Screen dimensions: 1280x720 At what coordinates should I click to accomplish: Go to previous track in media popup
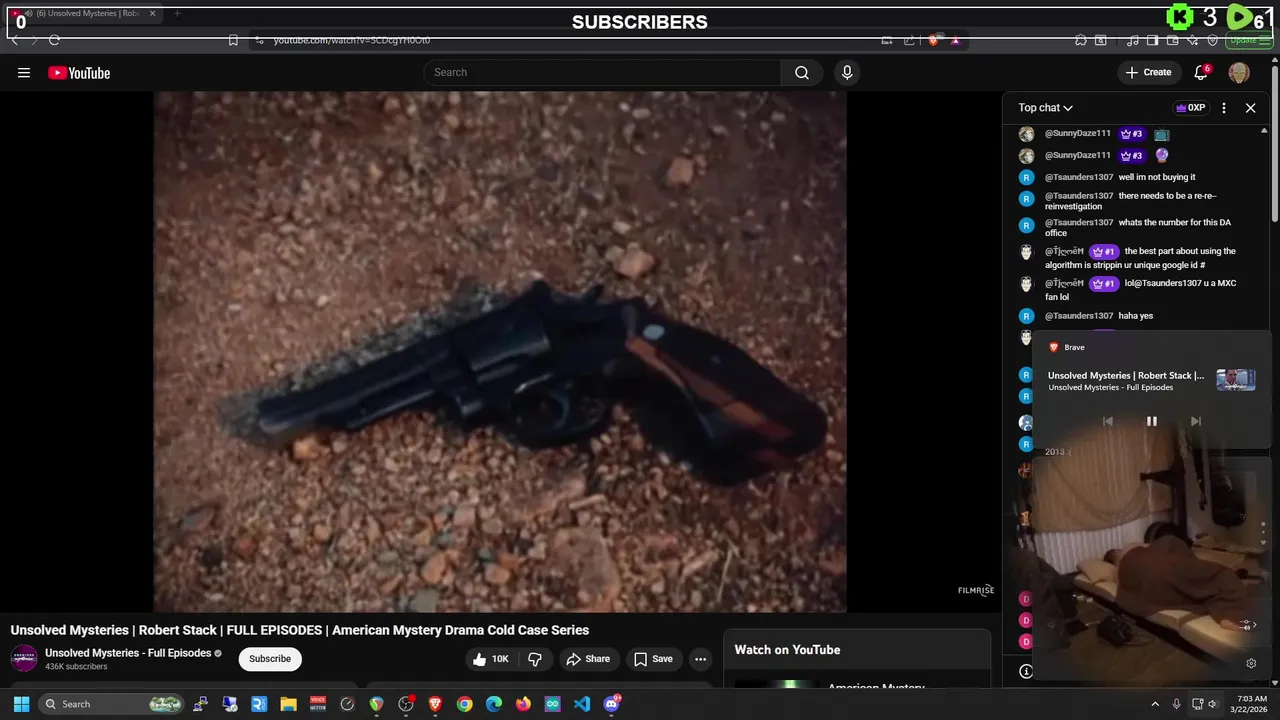[1107, 421]
